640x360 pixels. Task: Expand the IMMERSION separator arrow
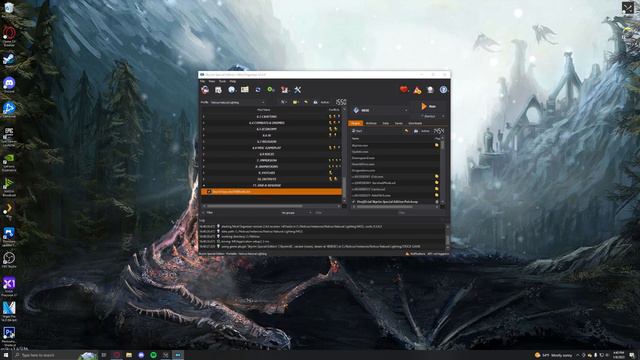pyautogui.click(x=204, y=160)
